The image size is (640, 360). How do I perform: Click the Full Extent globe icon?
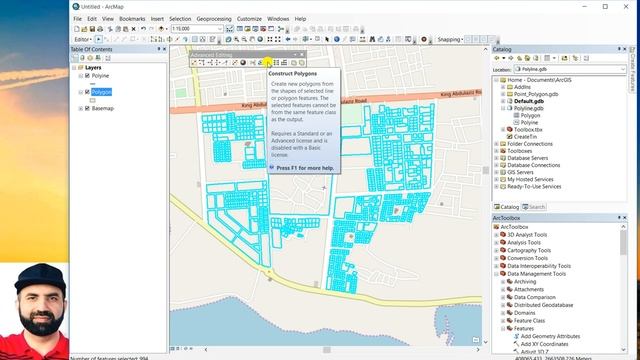(x=260, y=40)
